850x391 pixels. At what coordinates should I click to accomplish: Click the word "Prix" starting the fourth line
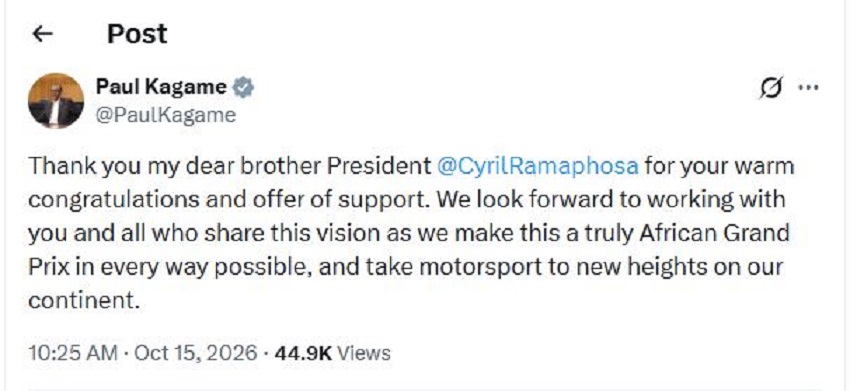click(49, 267)
